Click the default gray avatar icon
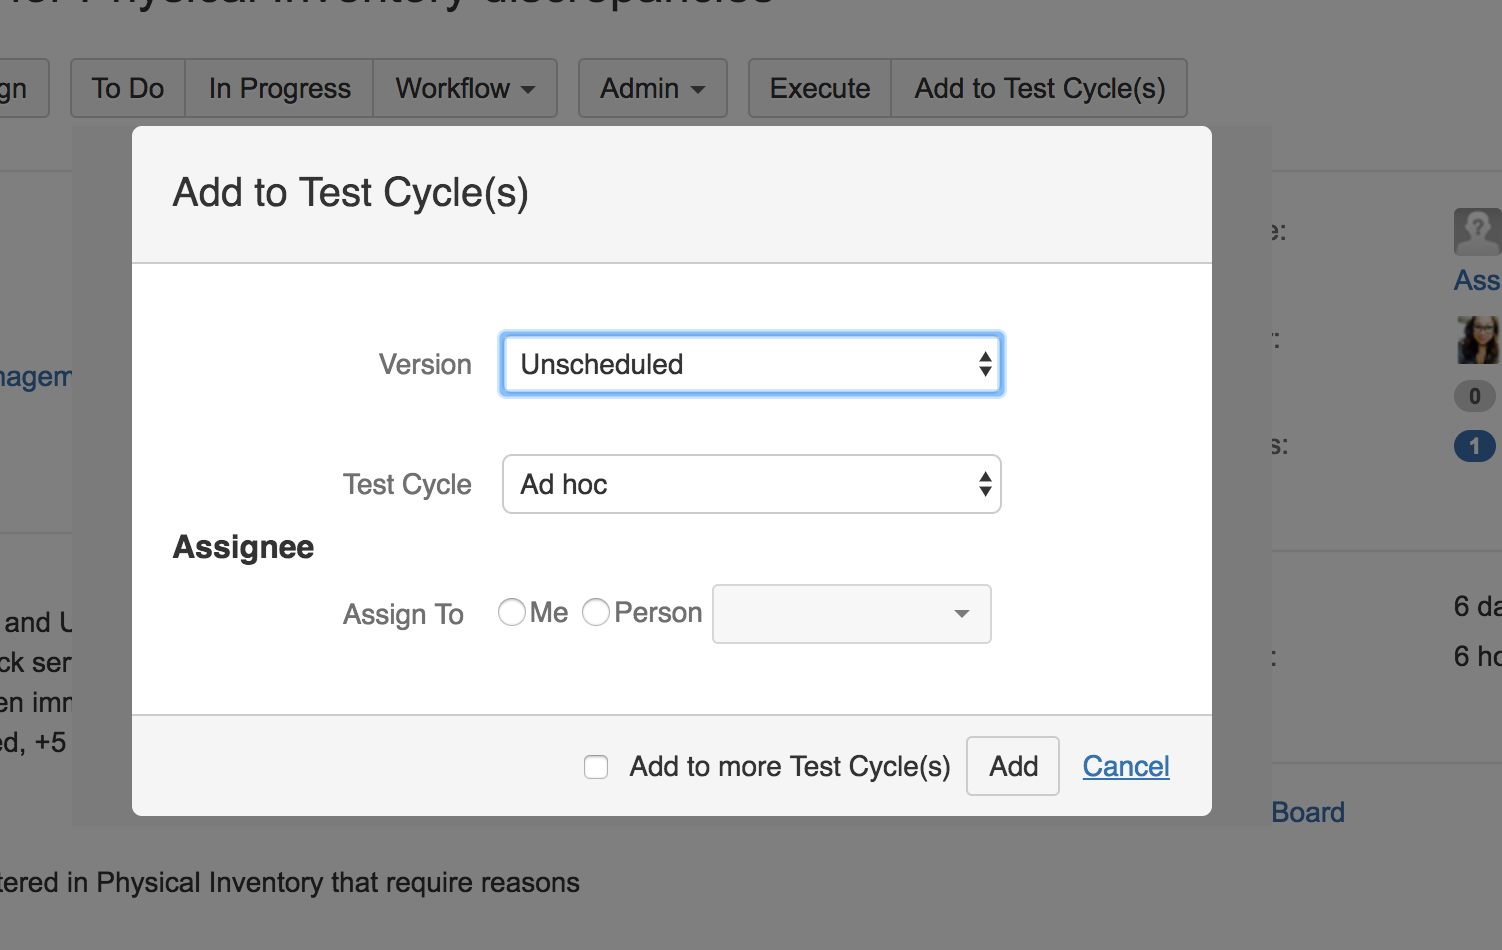 tap(1477, 232)
